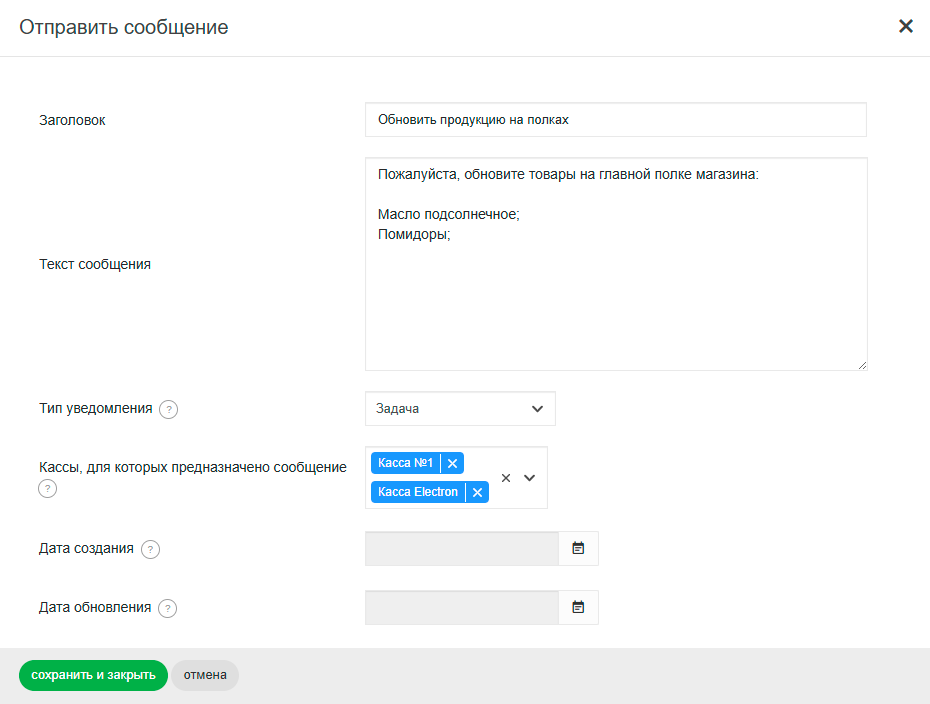Click the Дата обновления date field
This screenshot has width=930, height=704.
pos(462,607)
